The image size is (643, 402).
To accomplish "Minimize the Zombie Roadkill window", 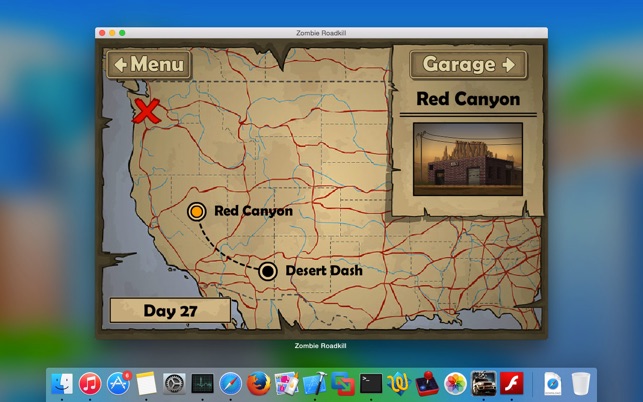I will pos(112,33).
